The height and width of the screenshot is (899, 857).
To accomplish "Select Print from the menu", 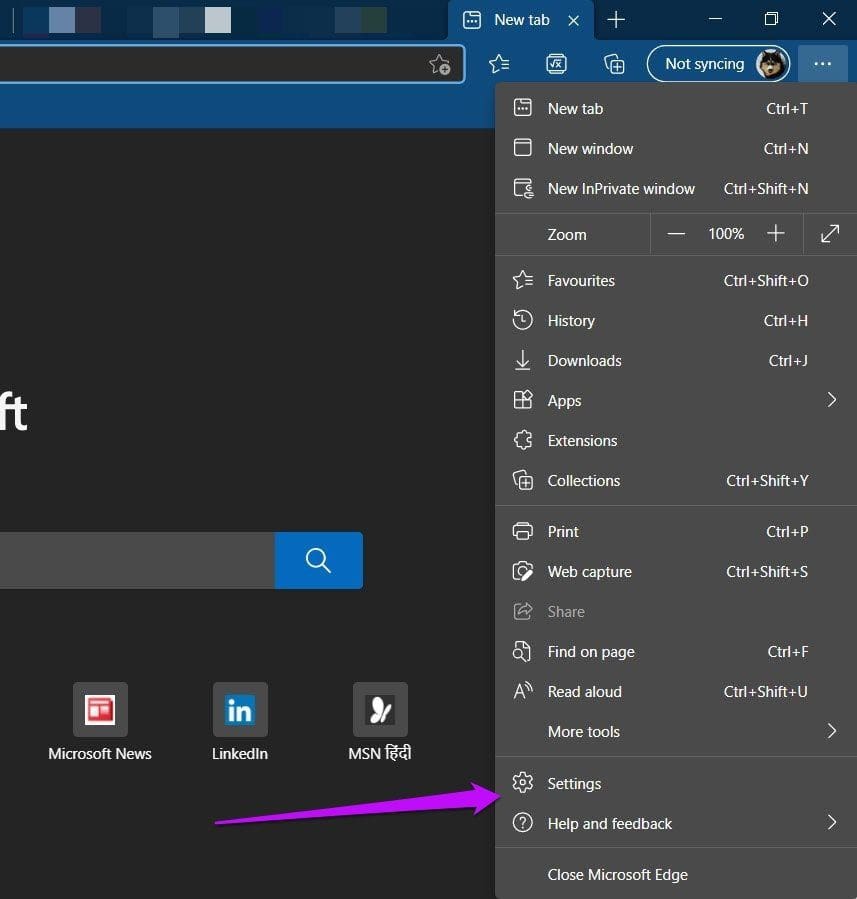I will (676, 531).
